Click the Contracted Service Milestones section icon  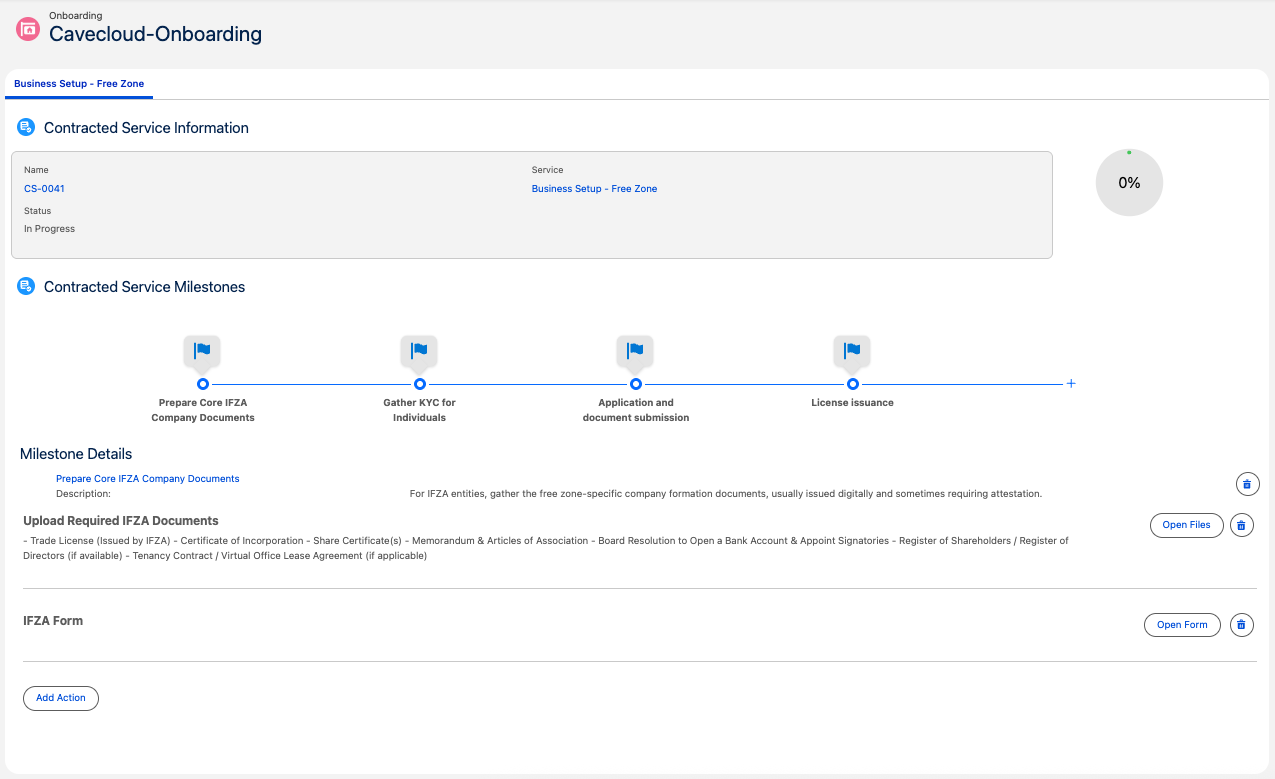click(x=25, y=286)
